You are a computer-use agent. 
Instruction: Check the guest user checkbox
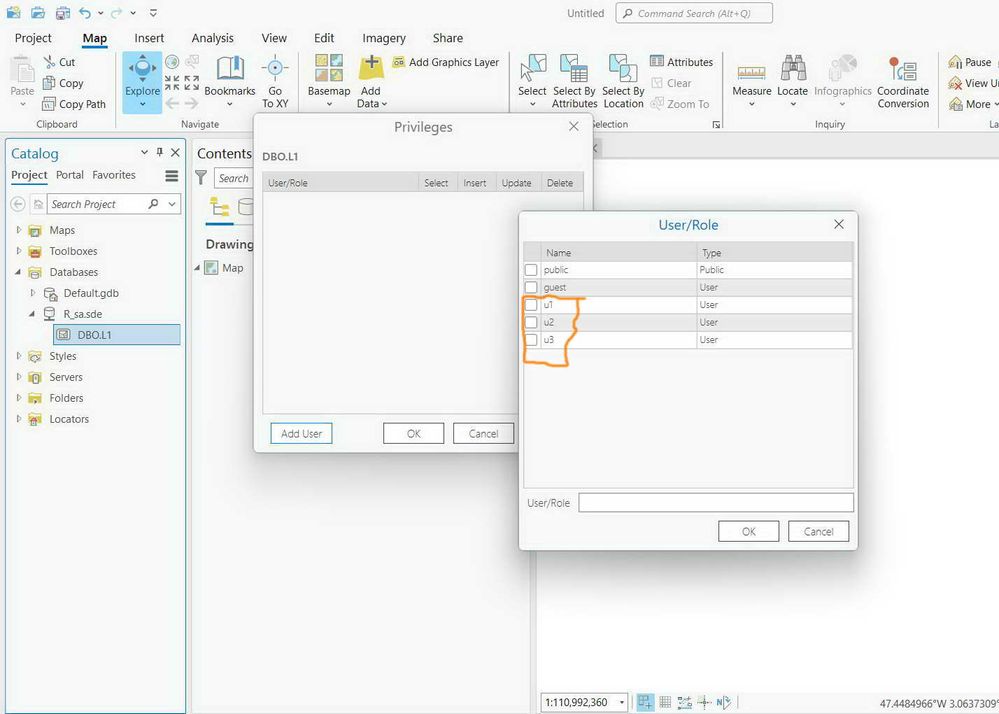(x=531, y=287)
